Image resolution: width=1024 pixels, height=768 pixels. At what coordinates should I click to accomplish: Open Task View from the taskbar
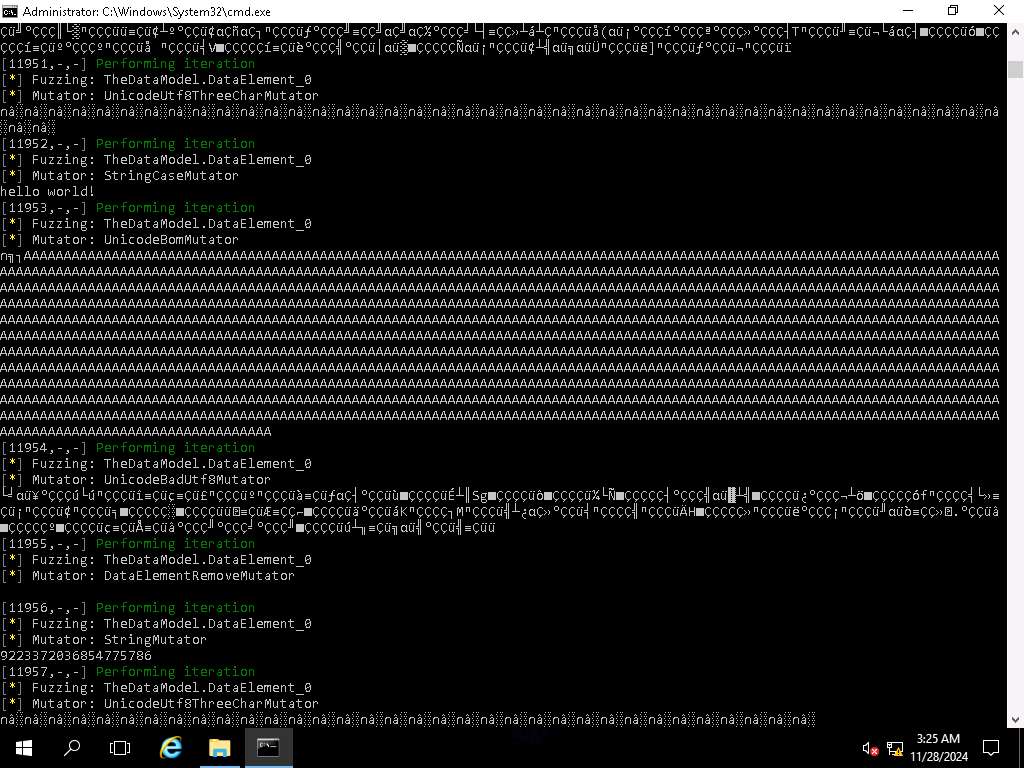pos(120,747)
